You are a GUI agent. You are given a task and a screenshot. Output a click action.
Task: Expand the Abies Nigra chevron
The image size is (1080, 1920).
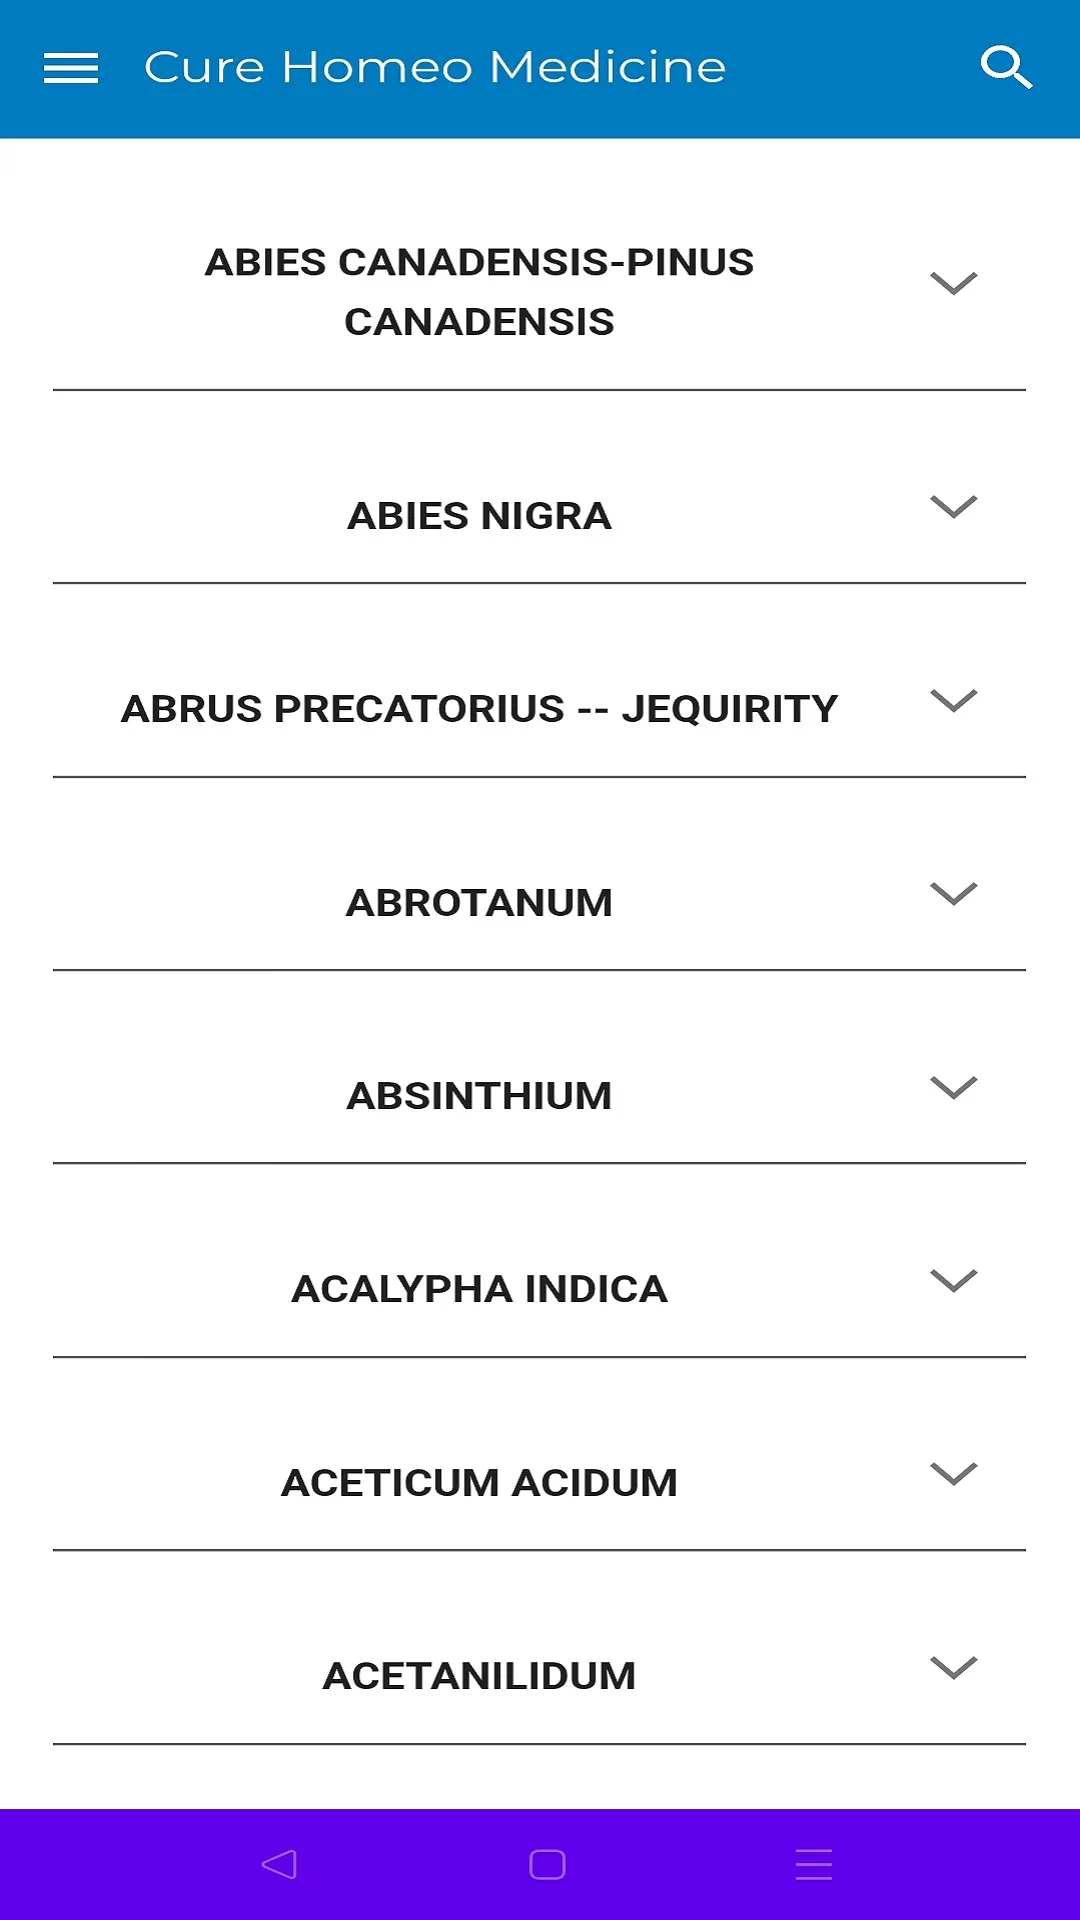(953, 507)
